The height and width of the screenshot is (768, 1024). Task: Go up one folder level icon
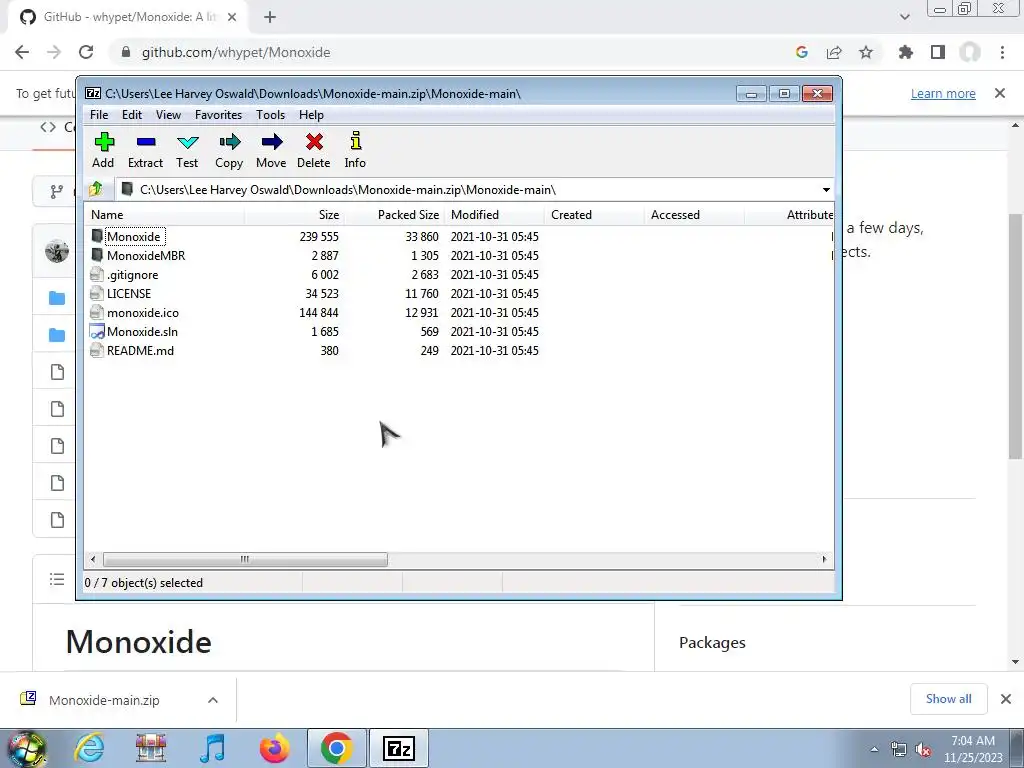(96, 189)
